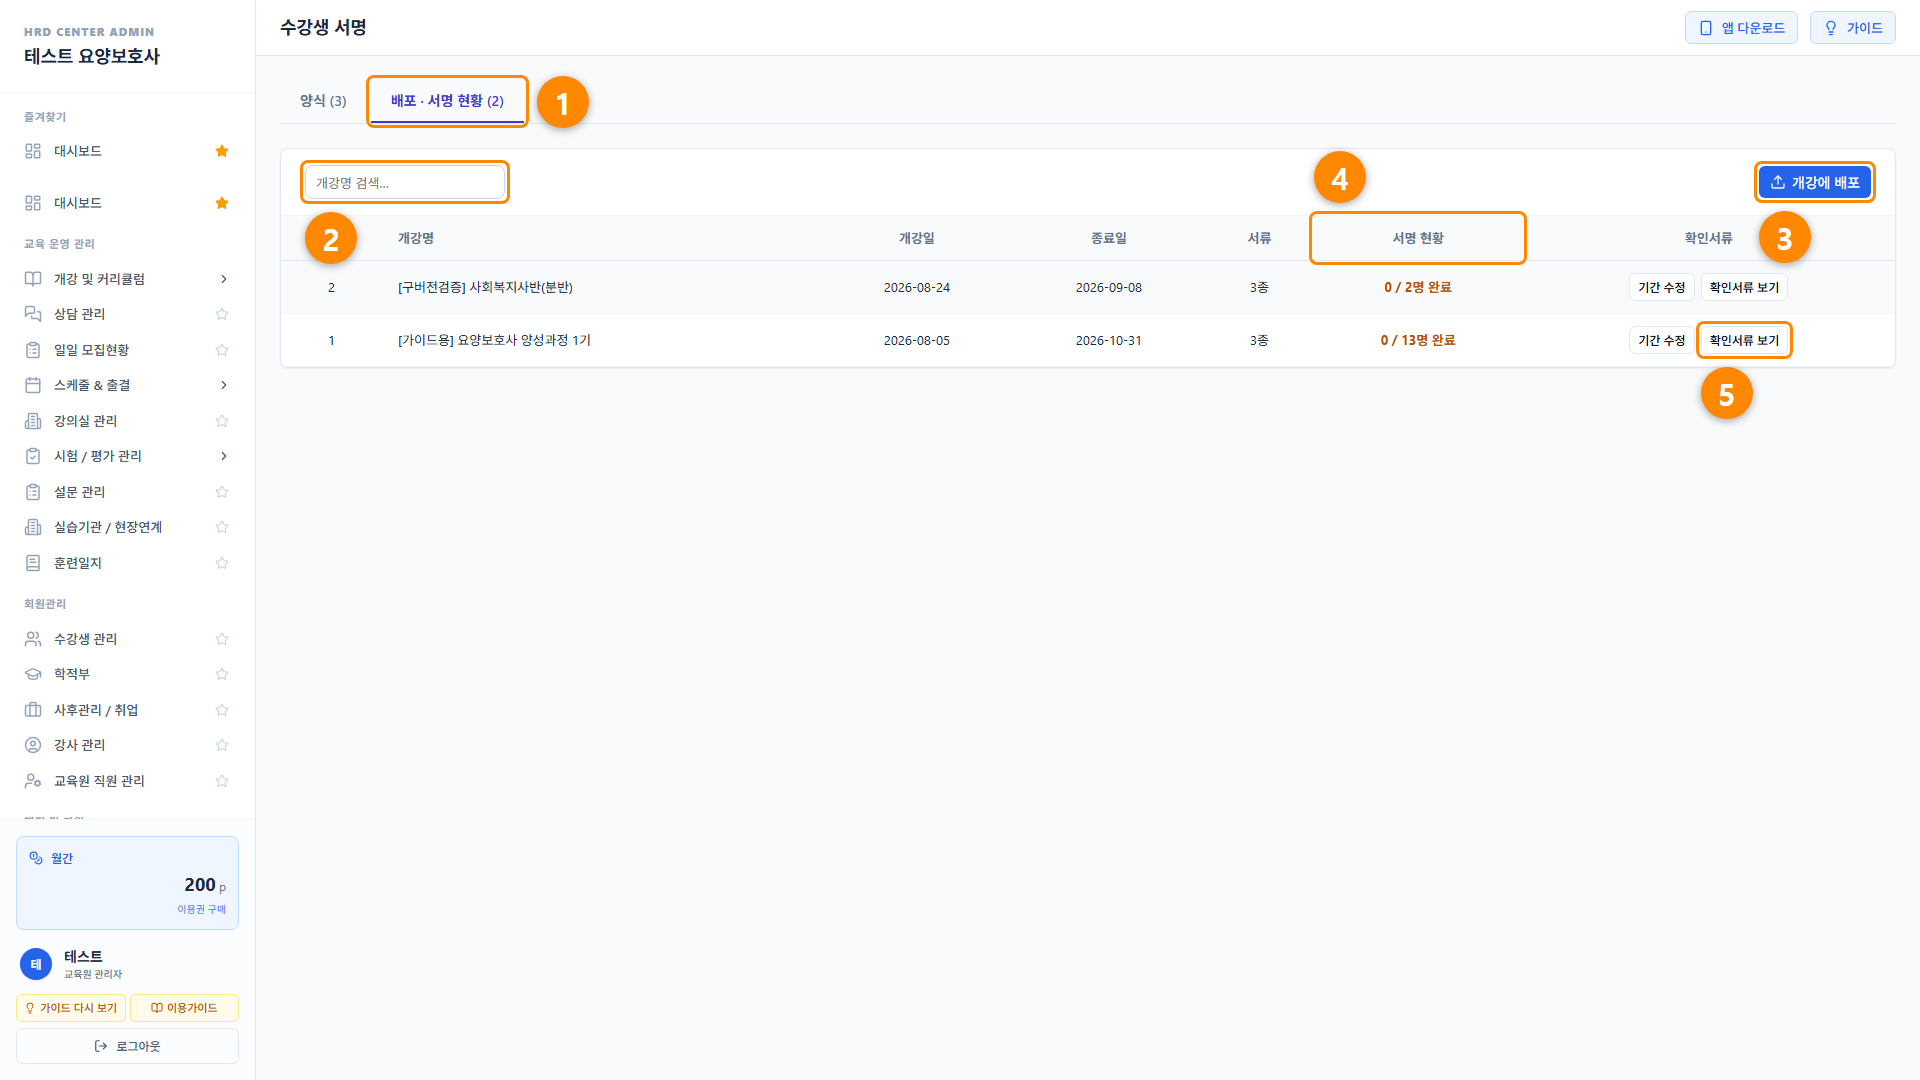
Task: Click the 가이드 다시 보기 button
Action: (x=71, y=1008)
